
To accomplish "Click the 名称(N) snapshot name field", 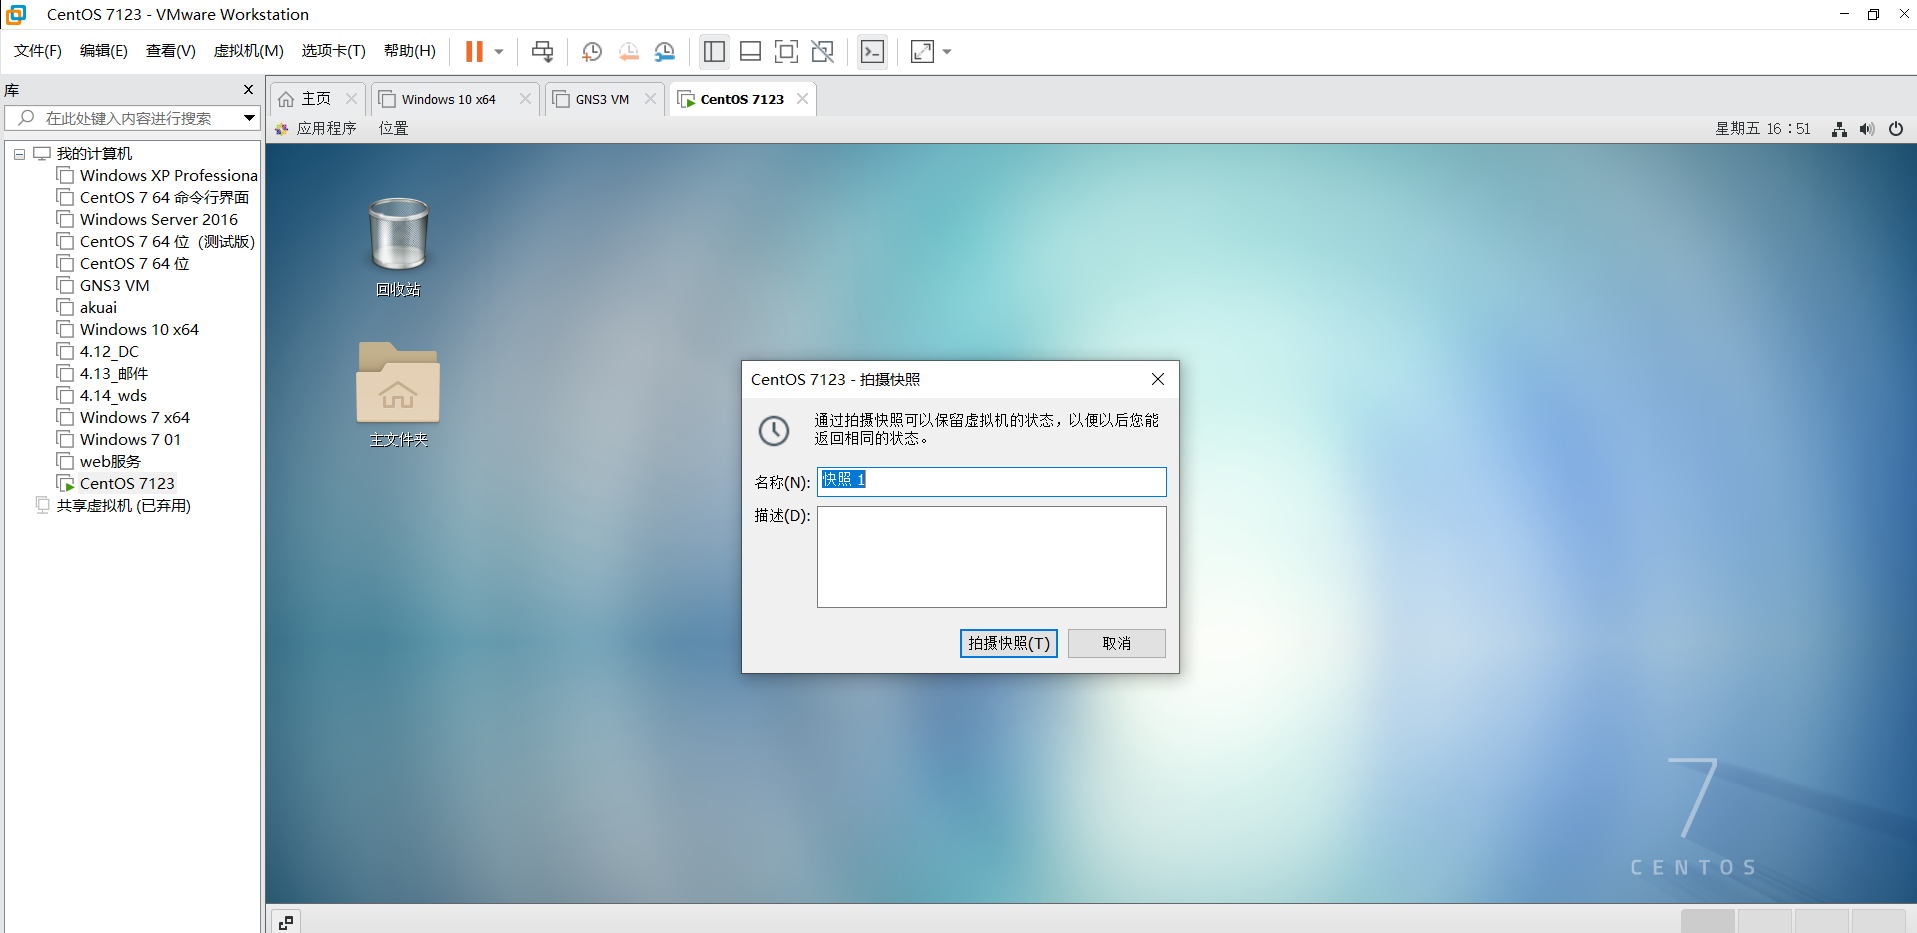I will pyautogui.click(x=992, y=482).
